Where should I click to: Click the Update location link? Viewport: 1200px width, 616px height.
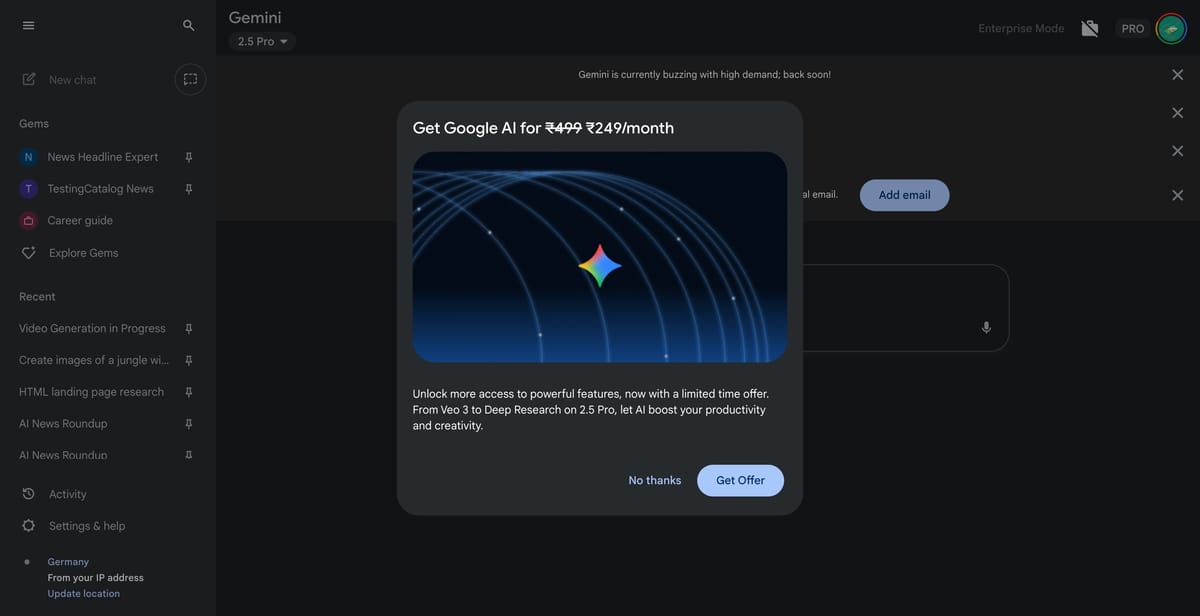coord(84,594)
